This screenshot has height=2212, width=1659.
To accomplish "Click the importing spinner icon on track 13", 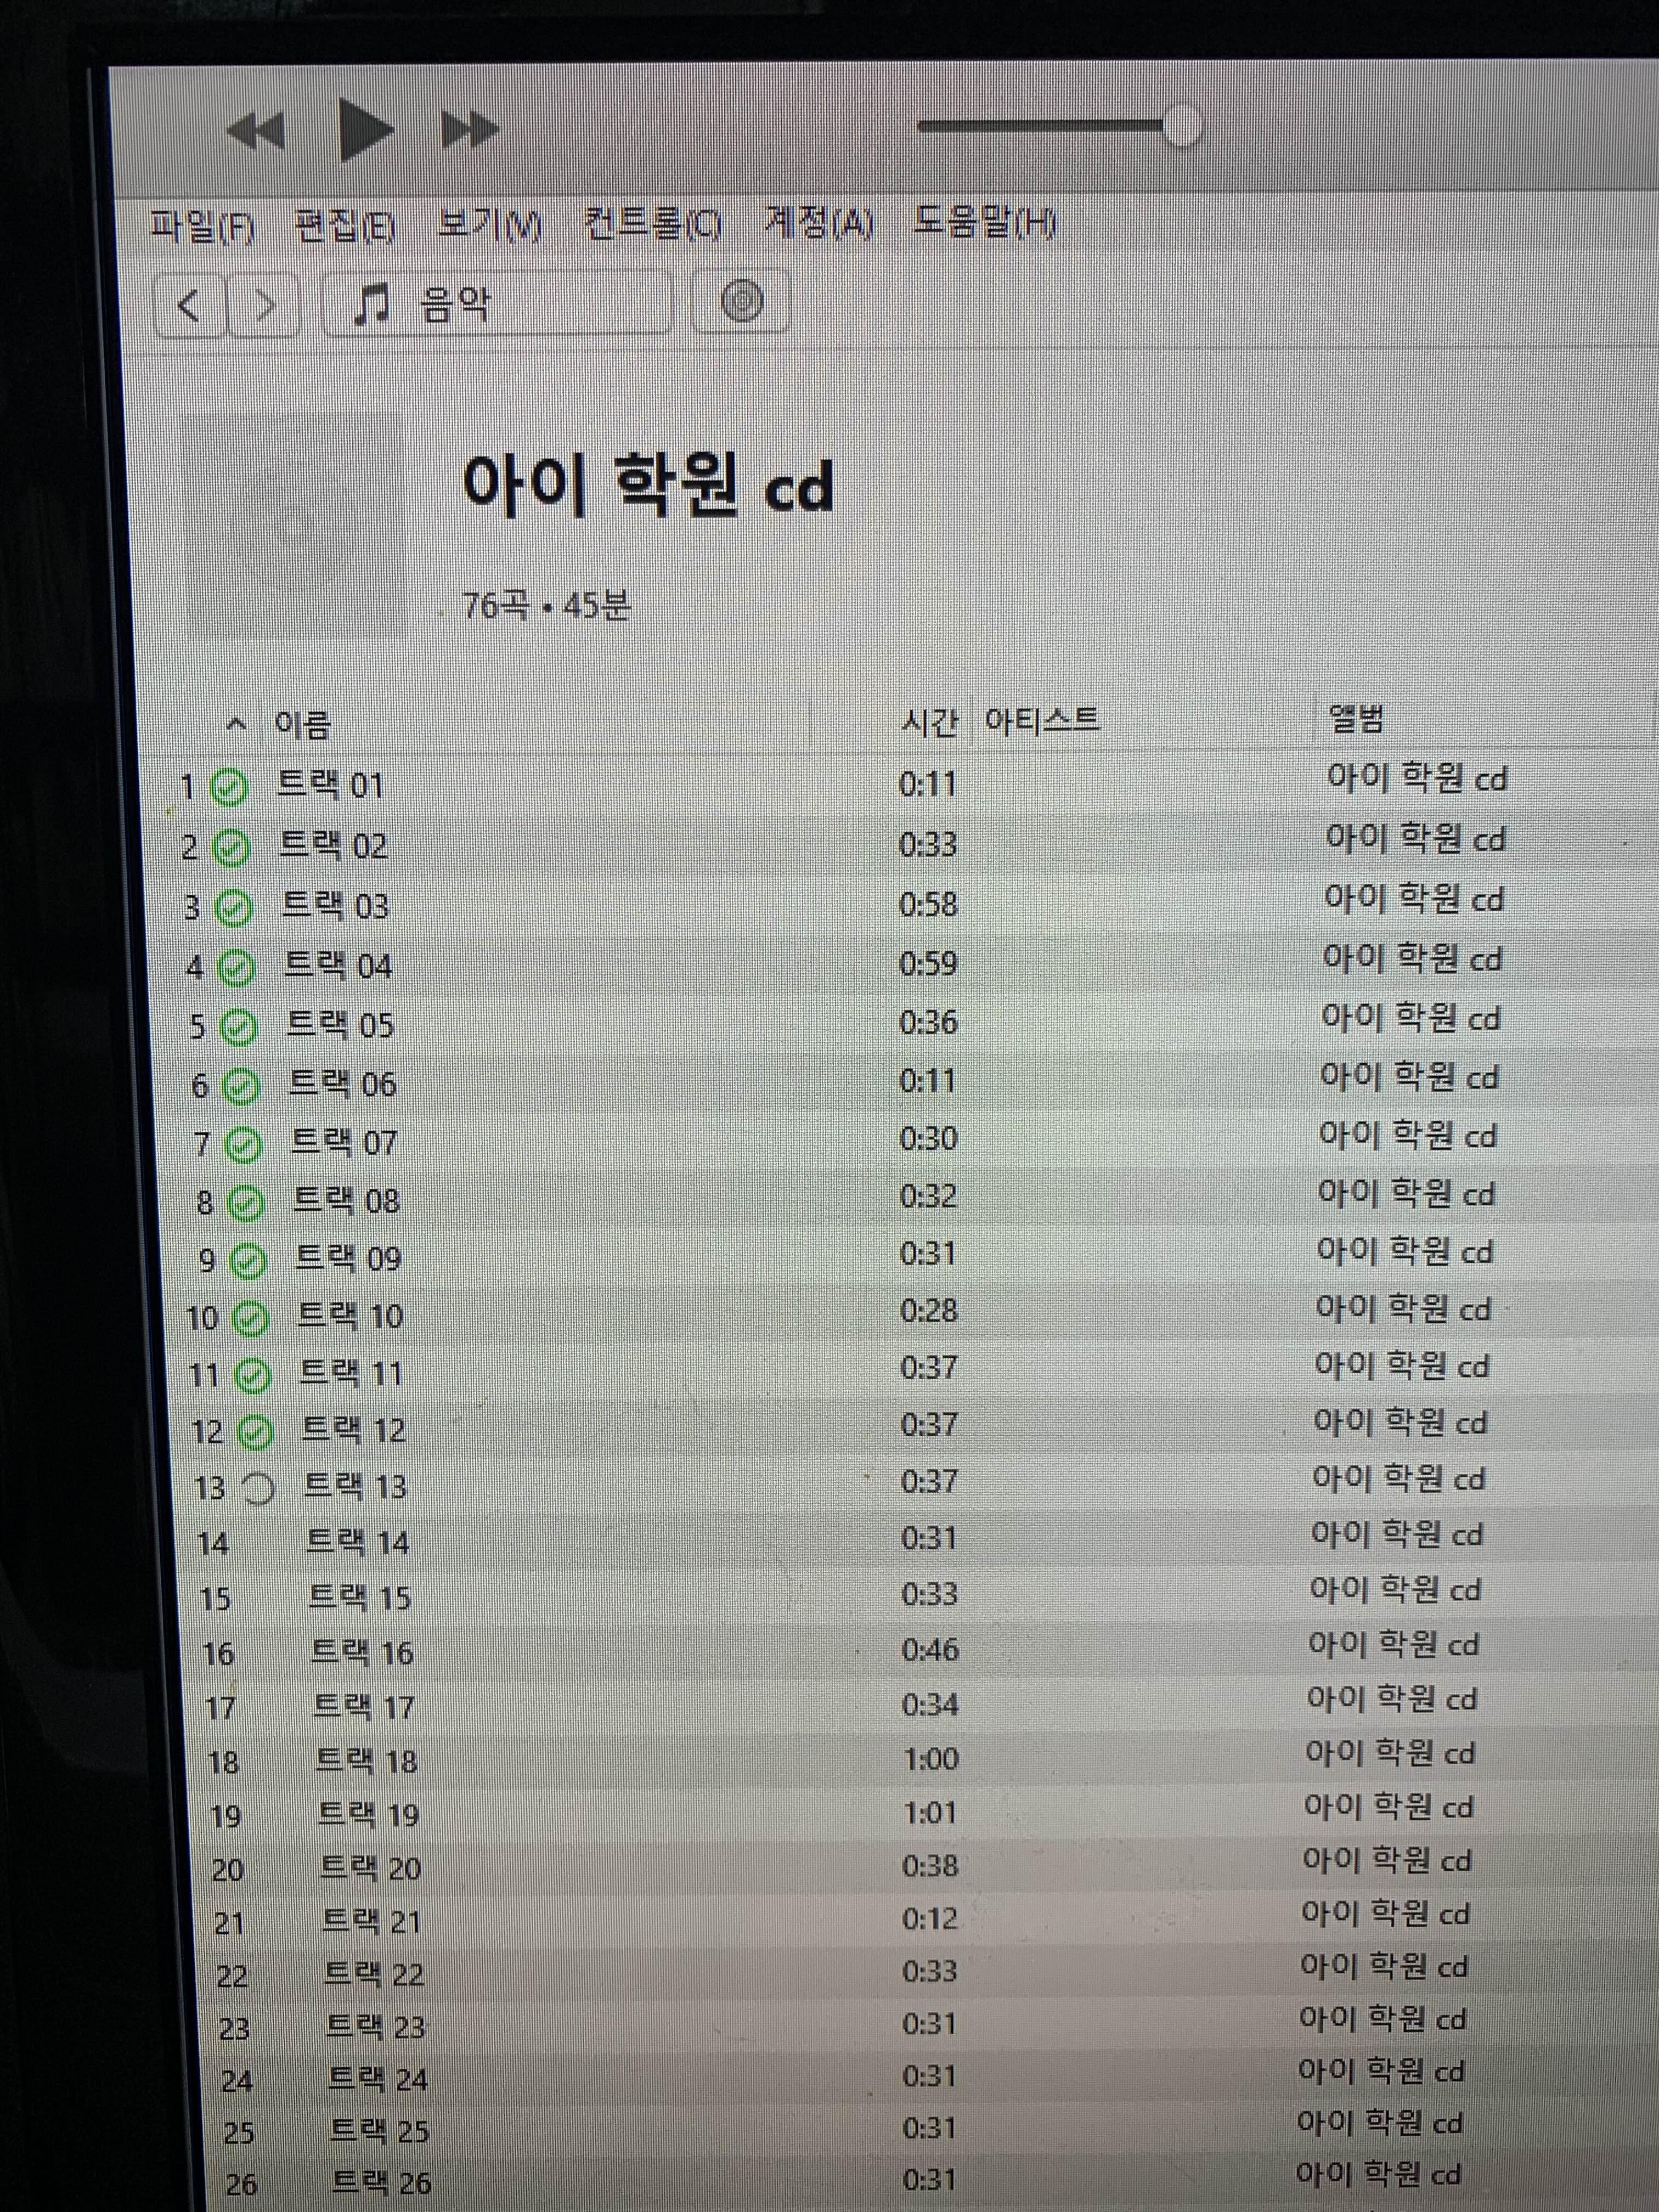I will (x=258, y=1490).
